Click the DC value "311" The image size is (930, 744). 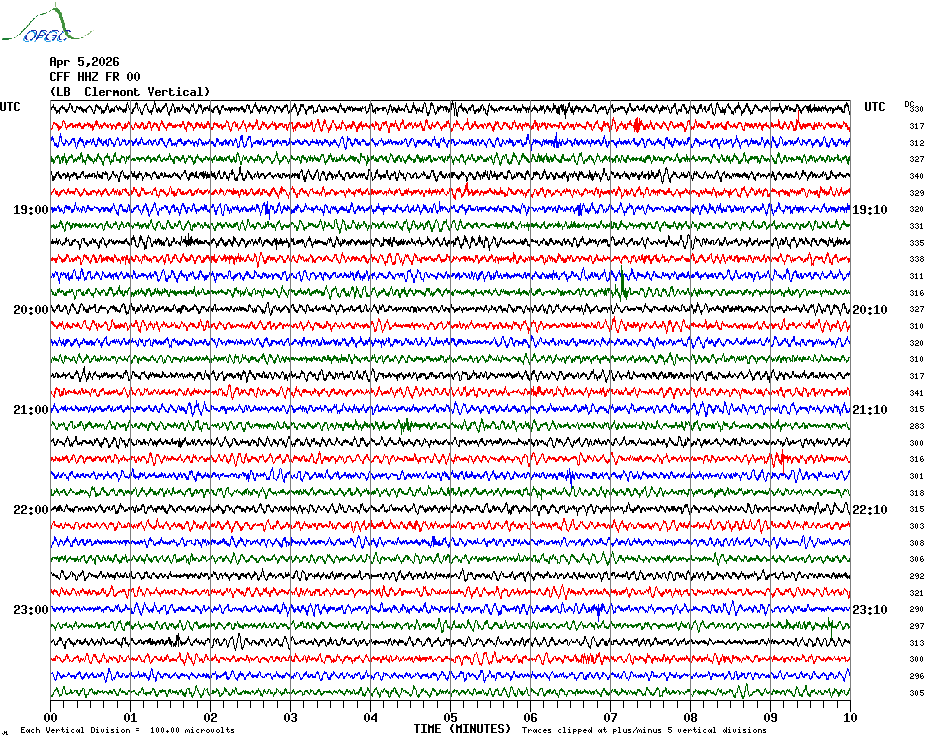click(x=917, y=276)
